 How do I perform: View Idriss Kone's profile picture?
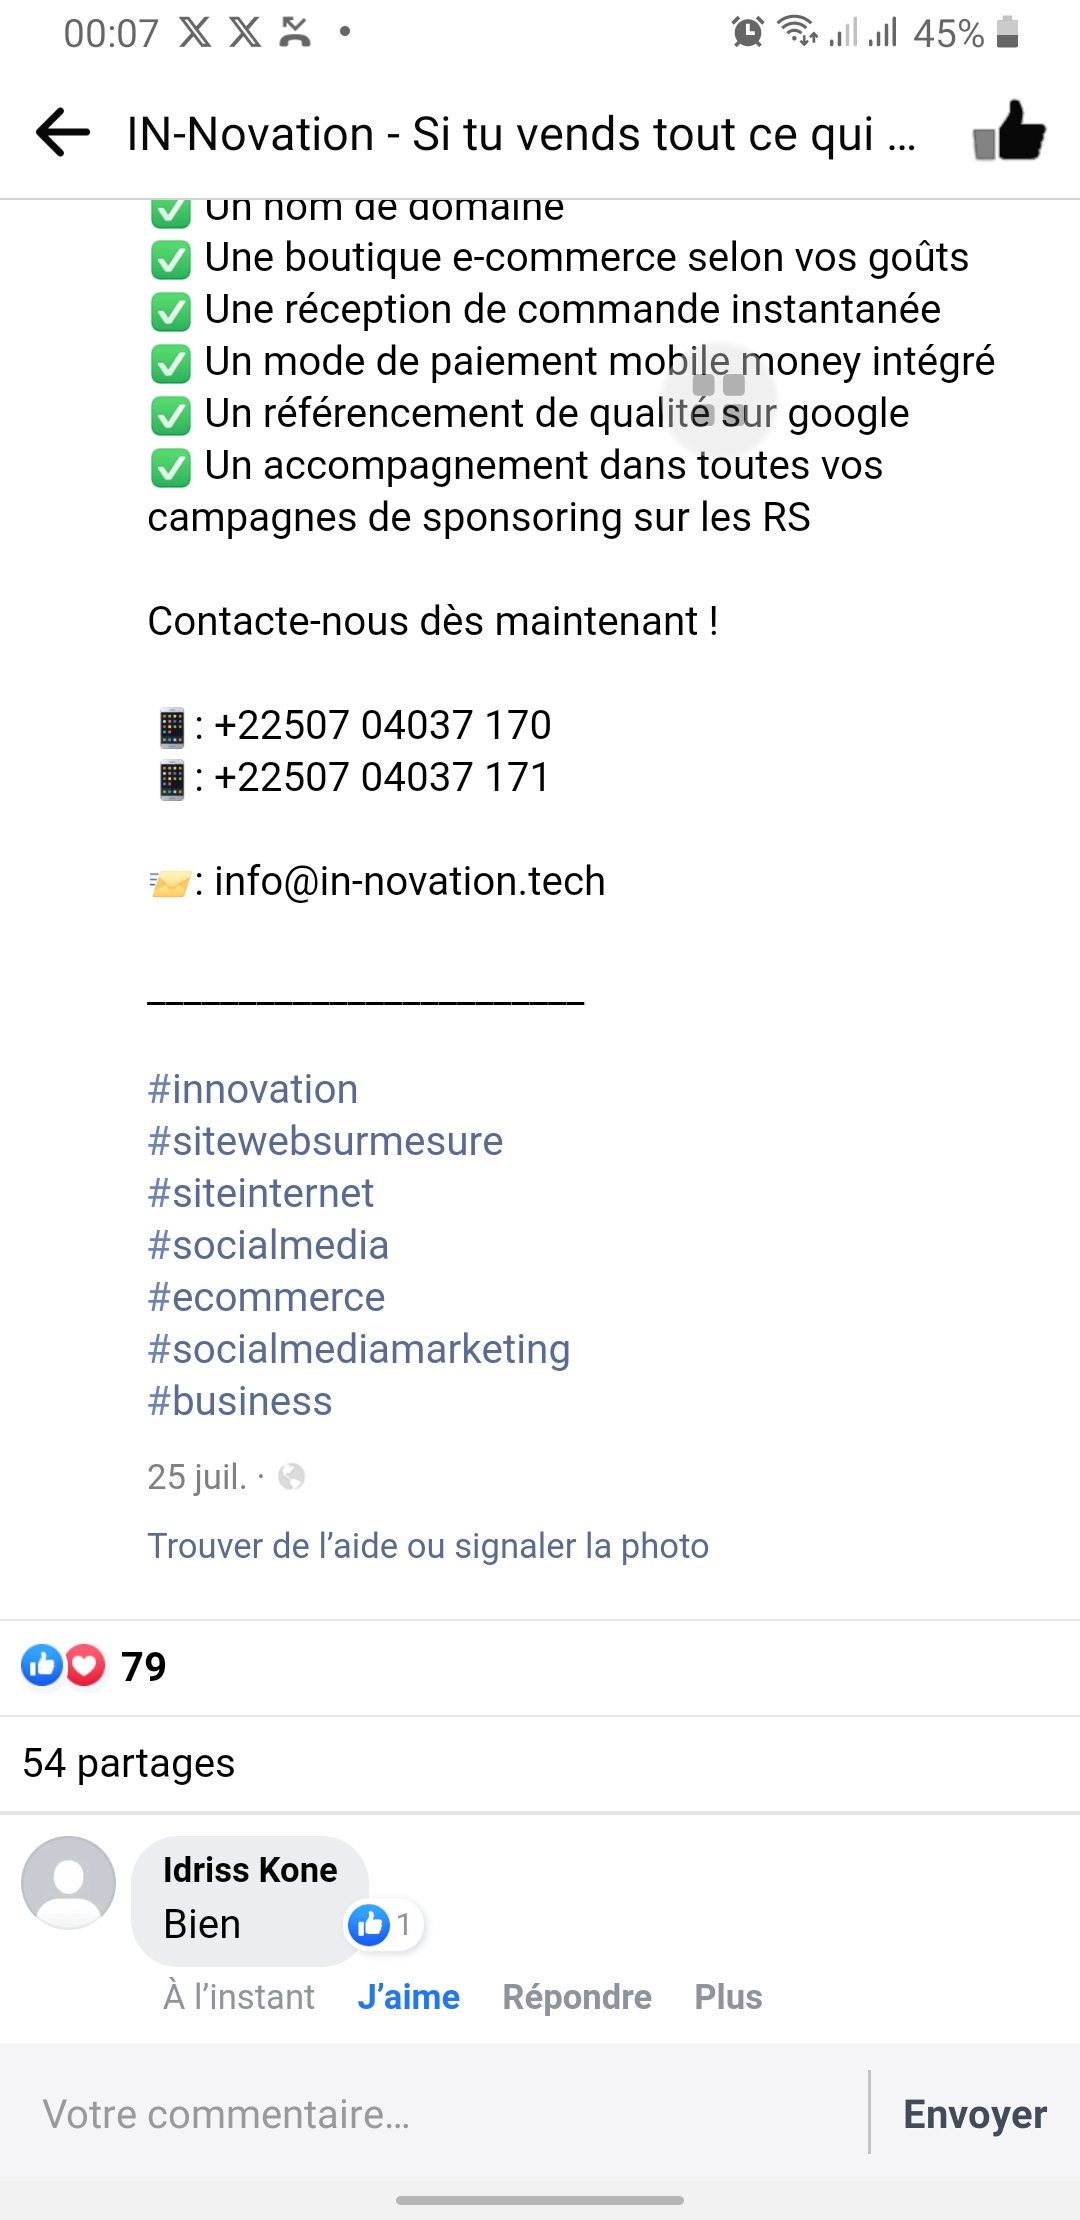[68, 1882]
